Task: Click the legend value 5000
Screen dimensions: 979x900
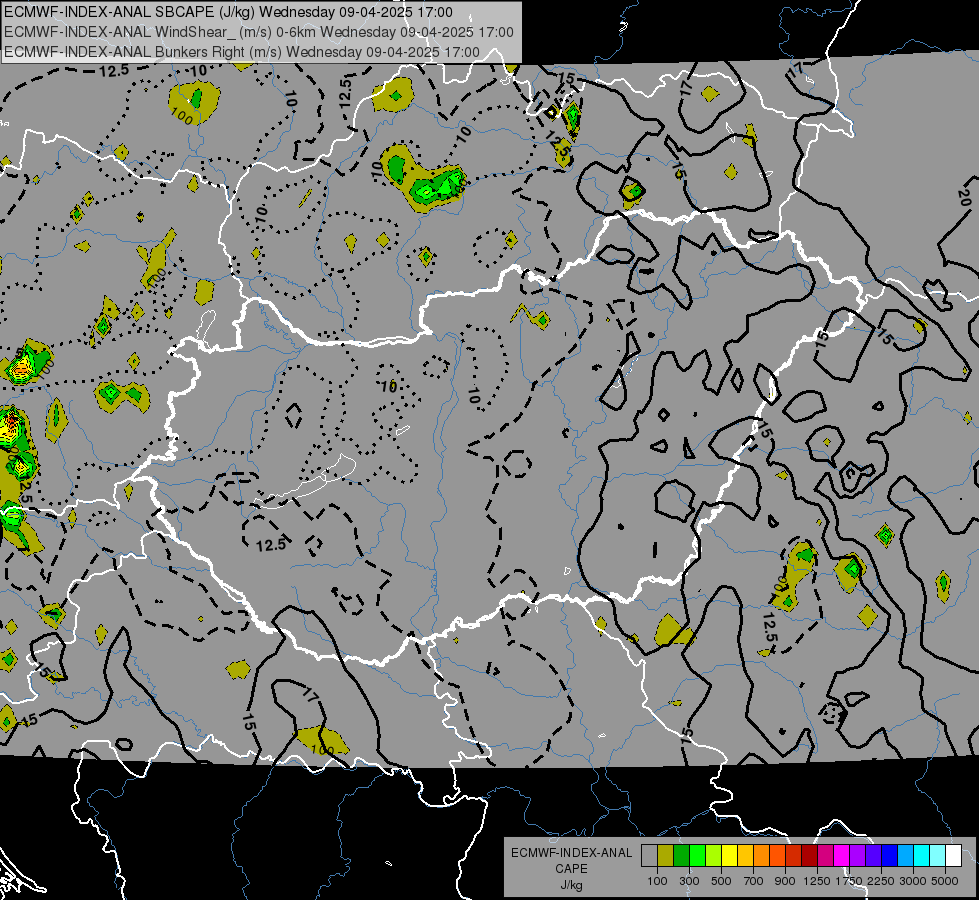Action: pyautogui.click(x=945, y=881)
